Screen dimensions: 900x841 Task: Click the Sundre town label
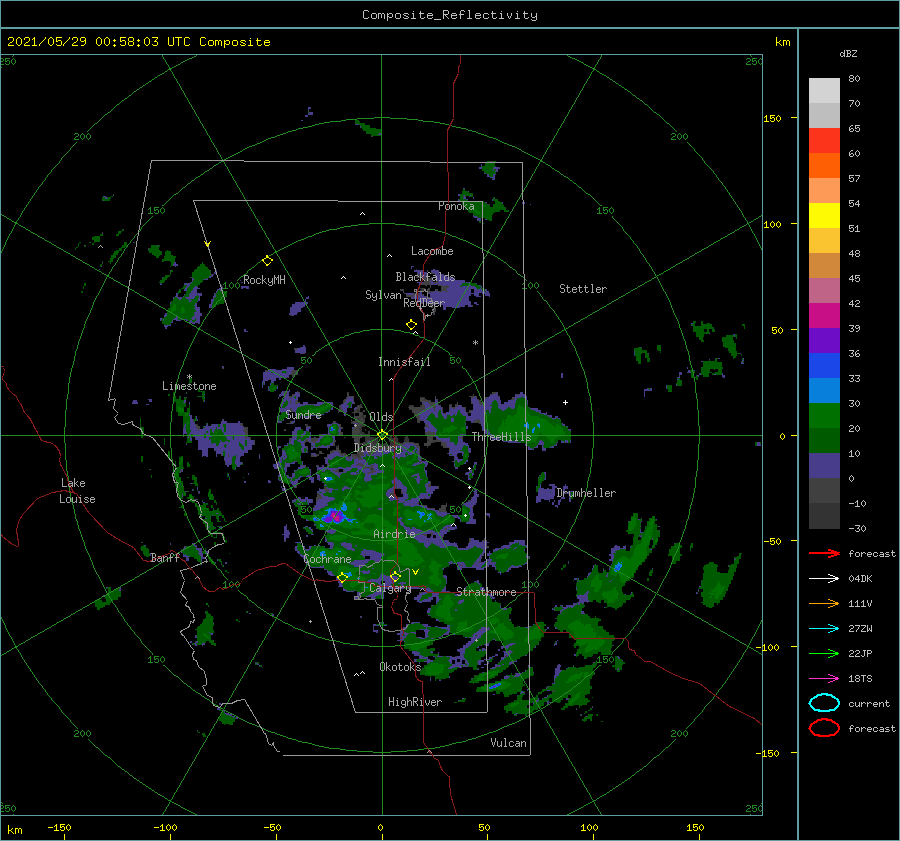[303, 414]
